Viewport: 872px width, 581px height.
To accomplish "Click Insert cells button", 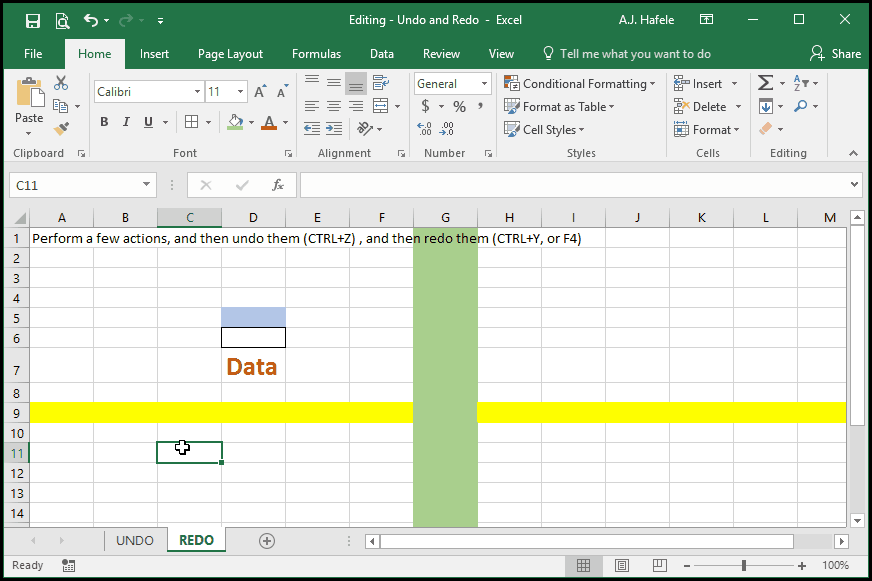I will pos(698,83).
